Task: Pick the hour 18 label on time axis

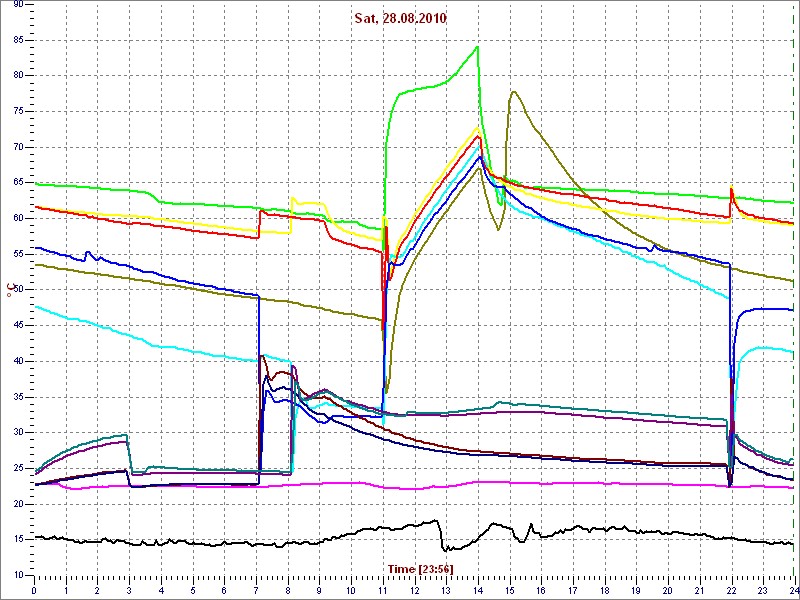Action: coord(604,589)
